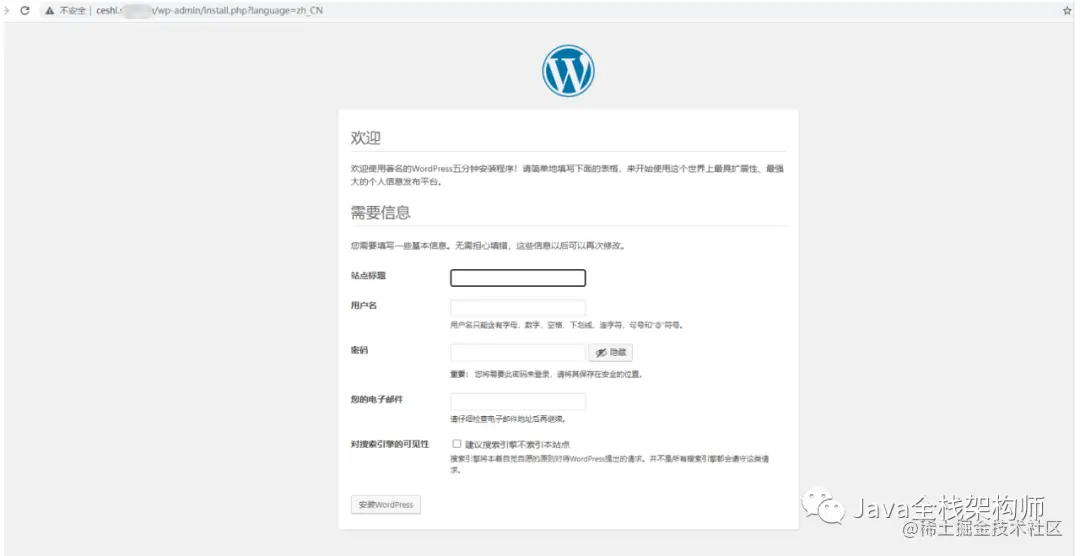Click the 用户名 username input field

pos(518,308)
